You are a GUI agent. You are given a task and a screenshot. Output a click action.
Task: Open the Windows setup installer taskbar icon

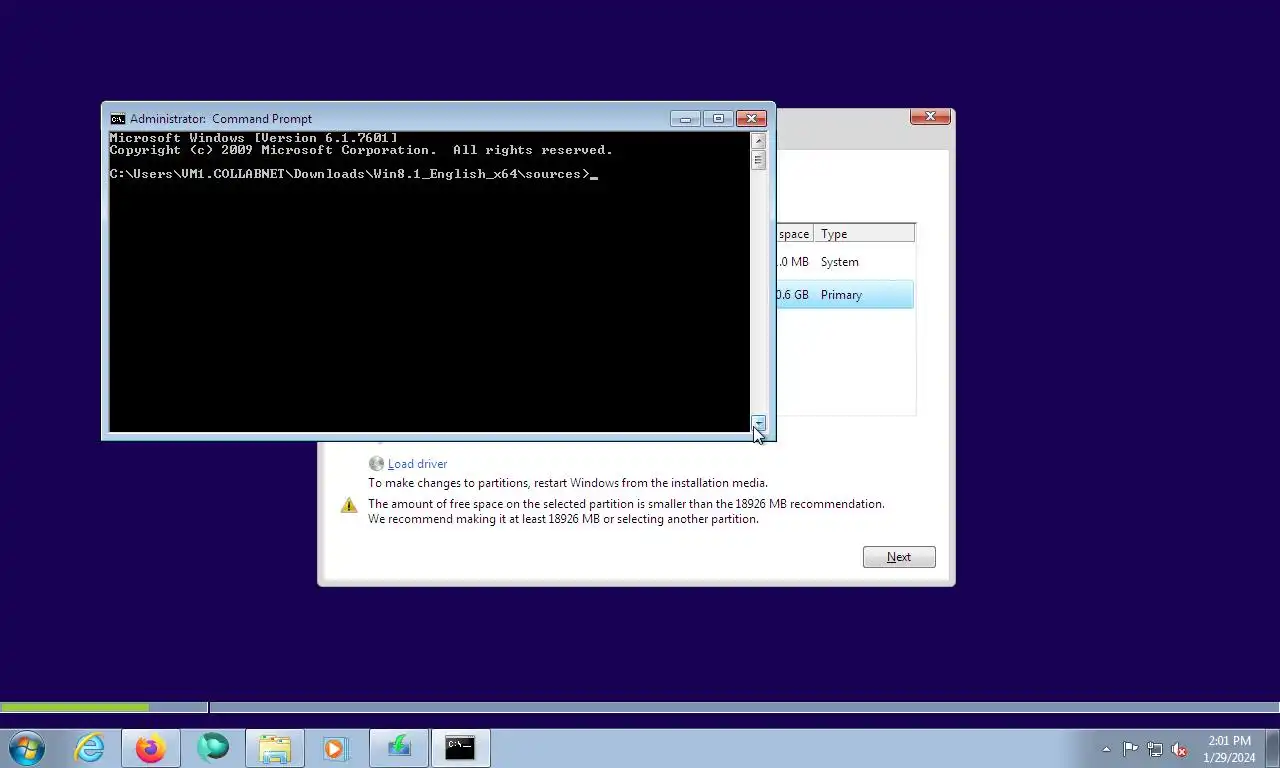(x=399, y=748)
